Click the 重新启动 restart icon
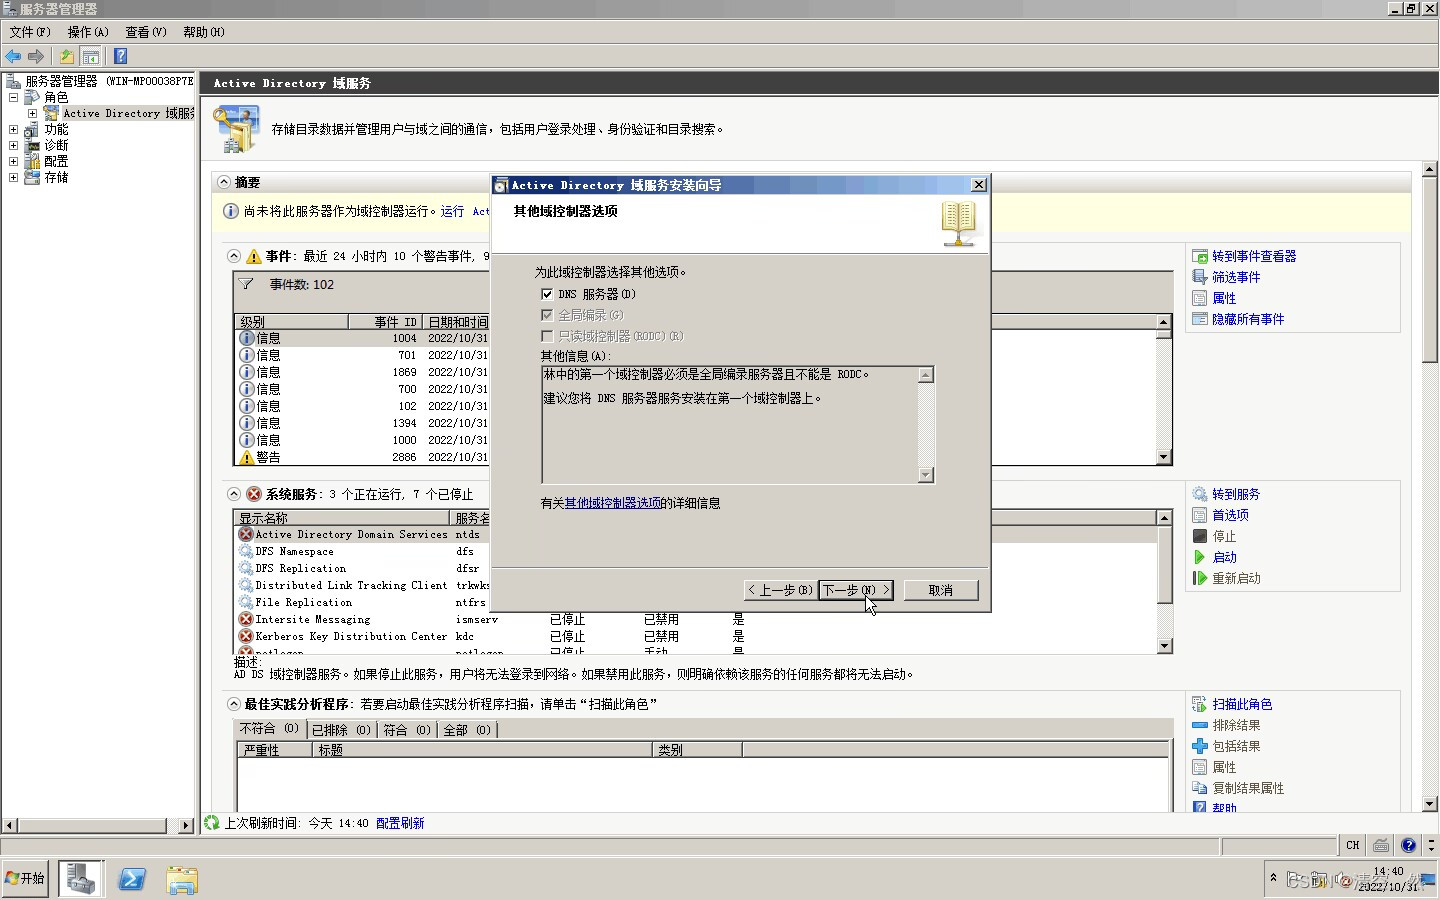This screenshot has width=1440, height=900. (x=1200, y=579)
